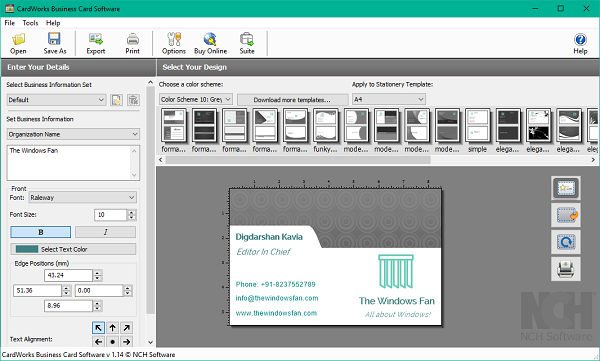
Task: Align text to center dot
Action: coord(112,341)
